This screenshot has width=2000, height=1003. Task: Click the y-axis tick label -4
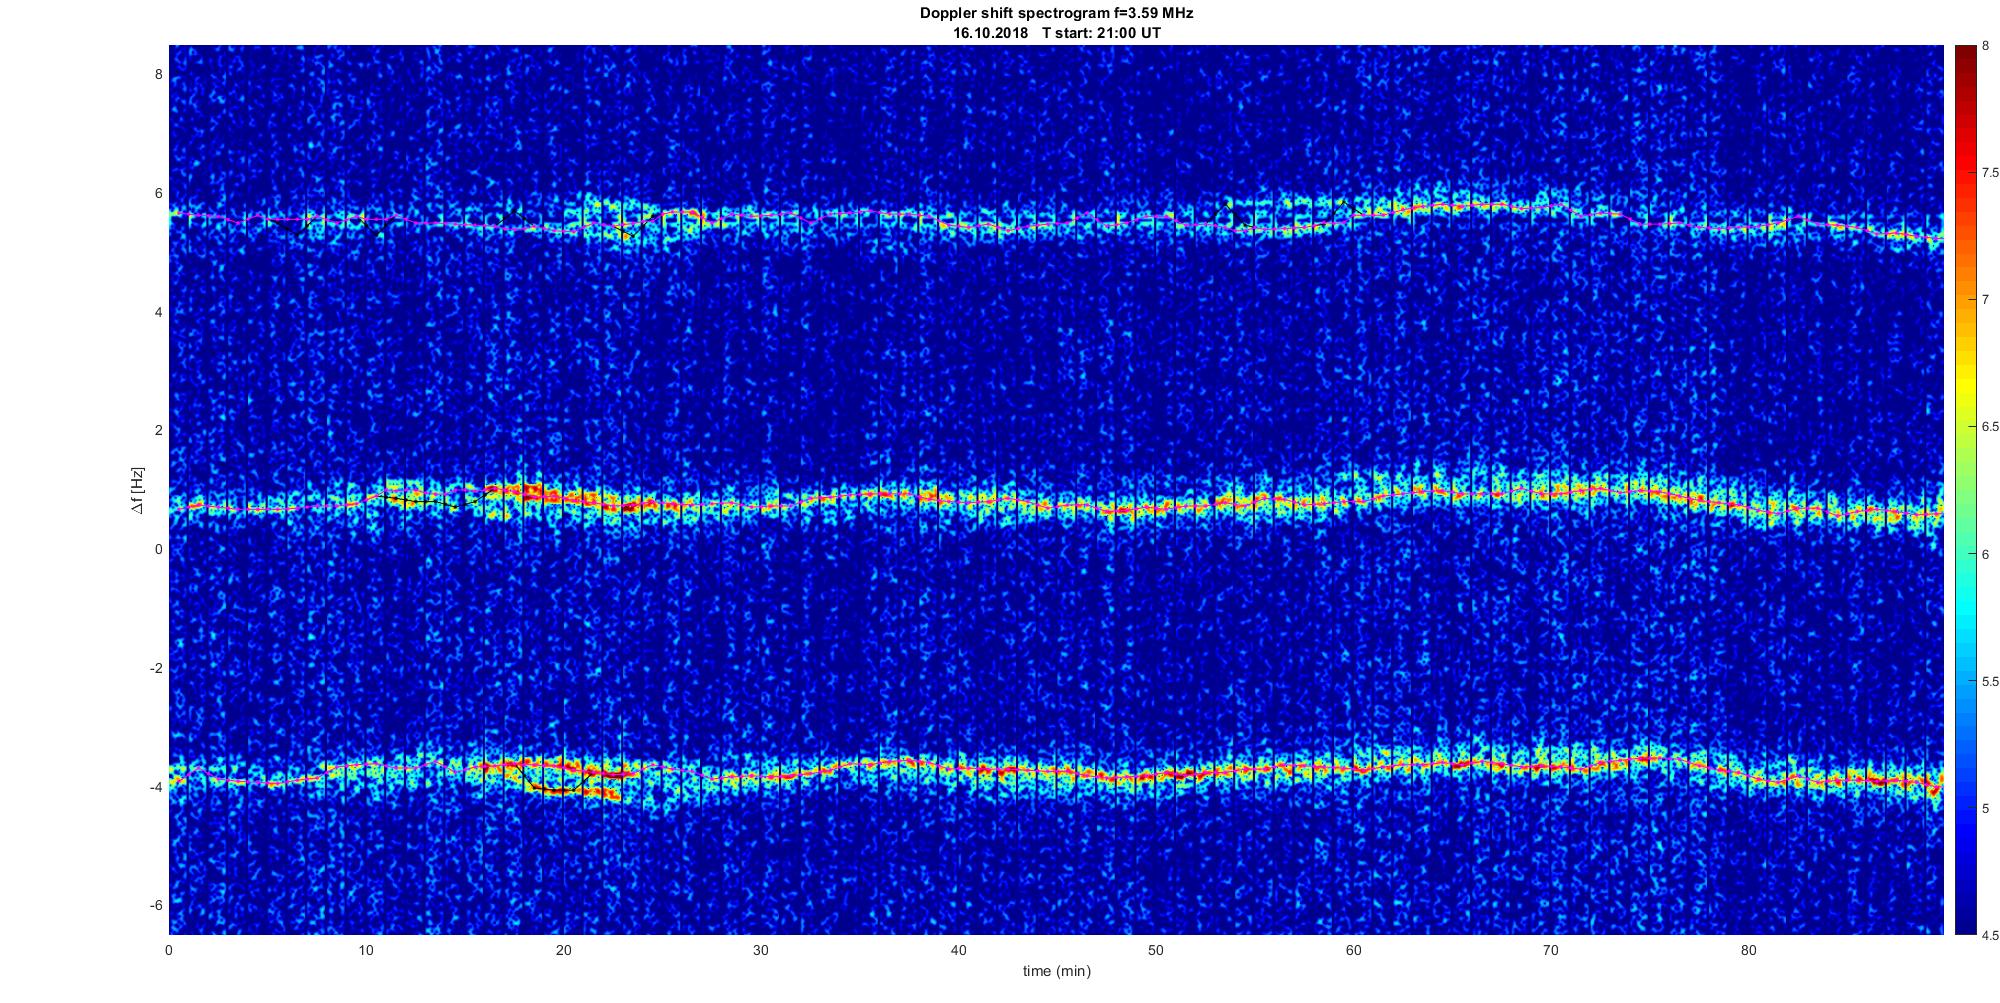point(155,787)
